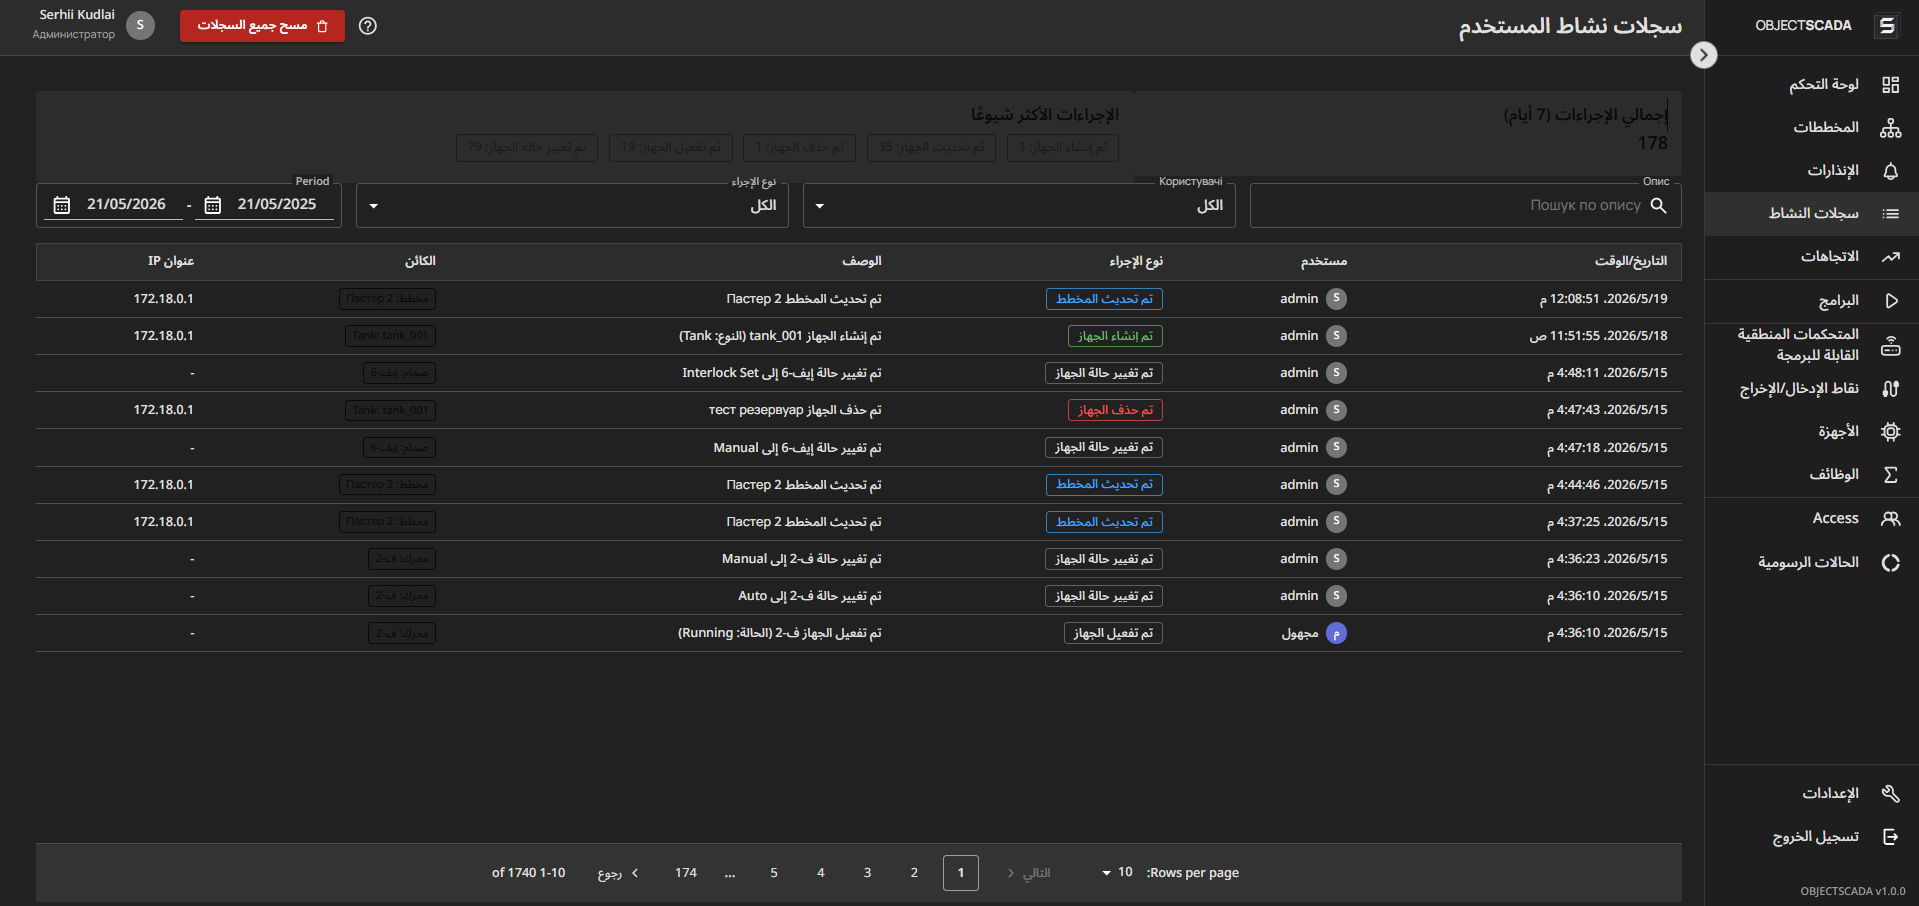Click the 21/05/2026 date input

tap(126, 204)
